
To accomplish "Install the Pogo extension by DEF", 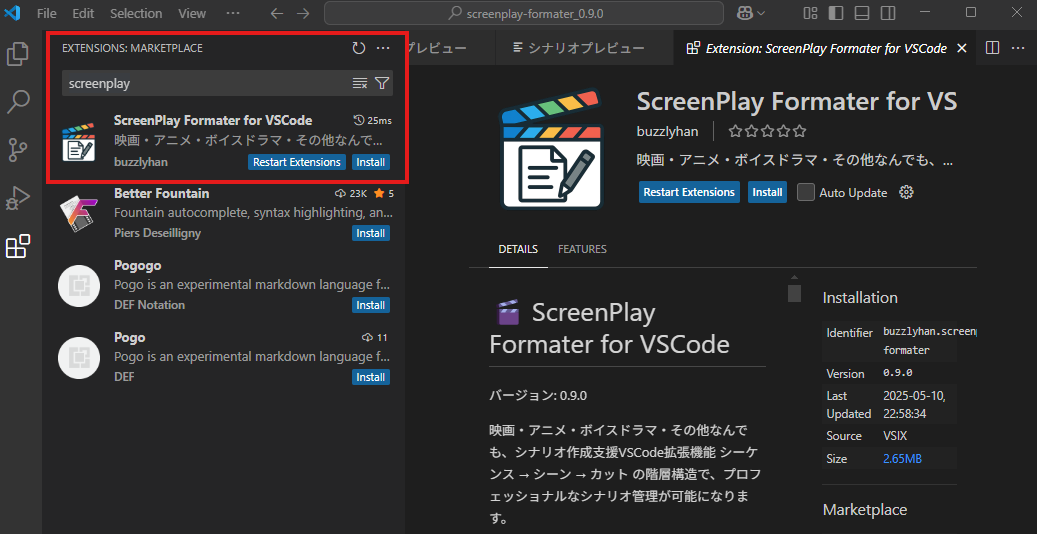I will tap(371, 377).
